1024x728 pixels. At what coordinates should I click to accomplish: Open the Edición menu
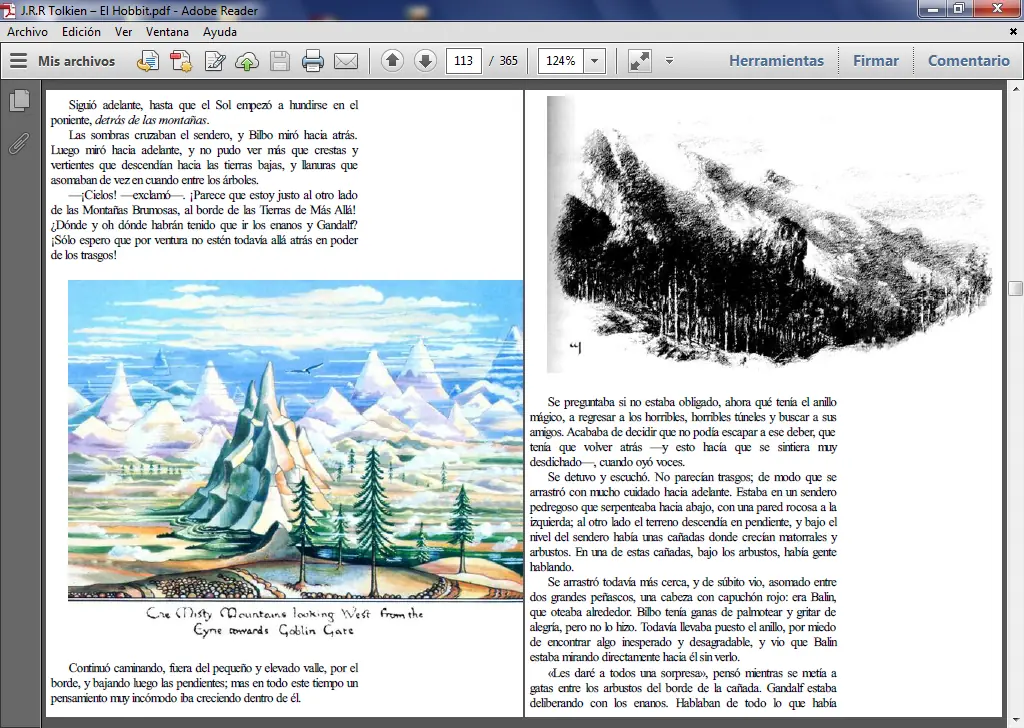82,31
